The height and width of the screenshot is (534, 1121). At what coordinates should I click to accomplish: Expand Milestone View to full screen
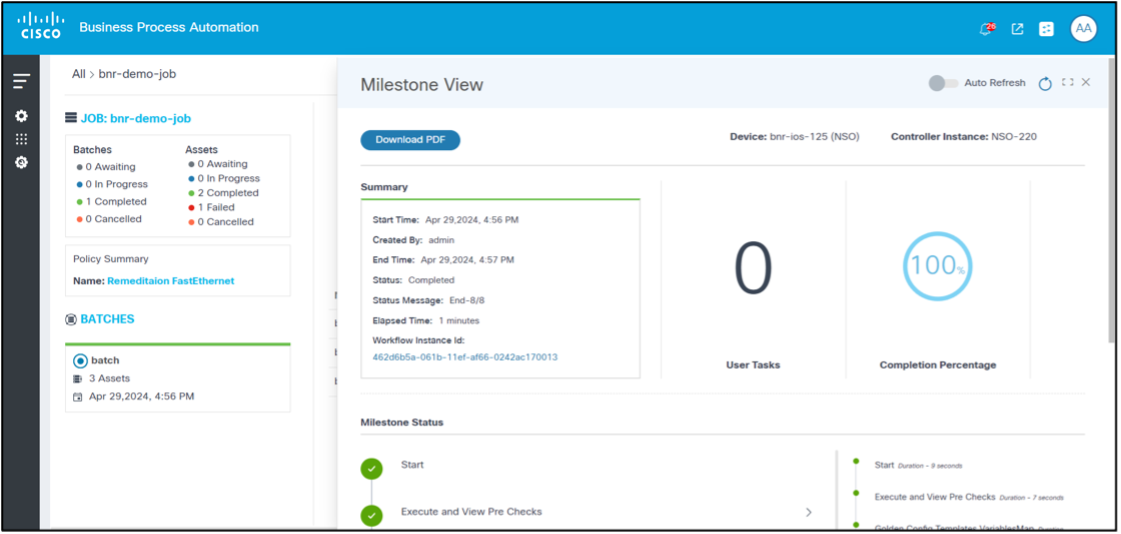pyautogui.click(x=1067, y=82)
